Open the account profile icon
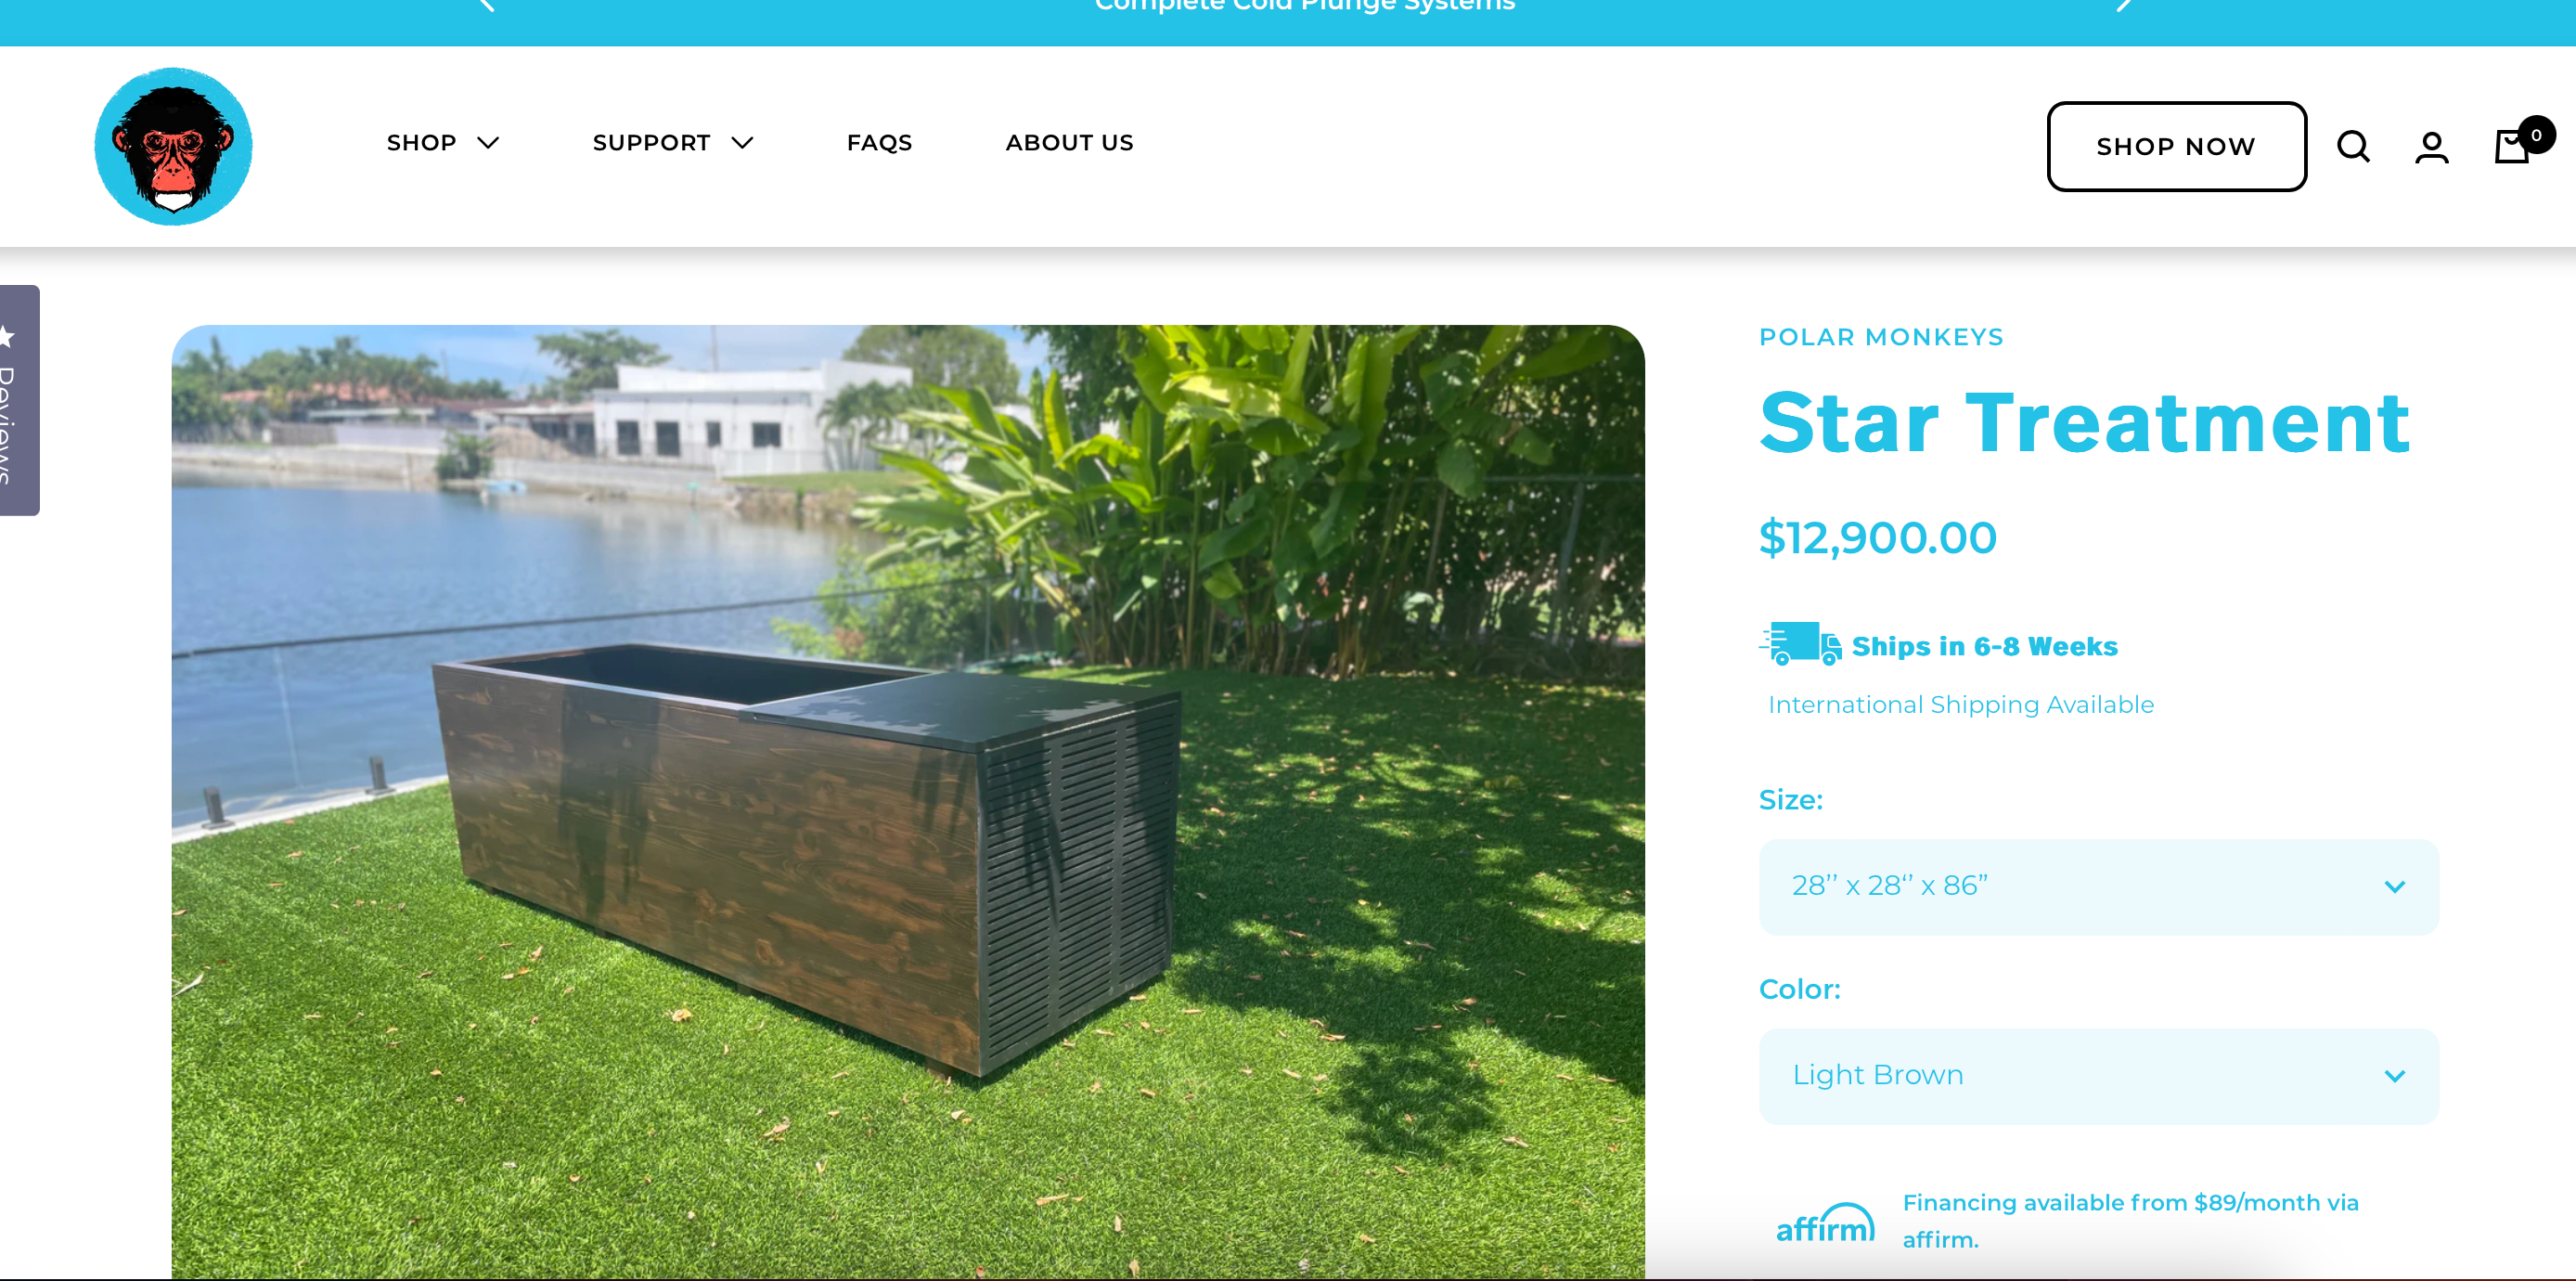 [2432, 147]
